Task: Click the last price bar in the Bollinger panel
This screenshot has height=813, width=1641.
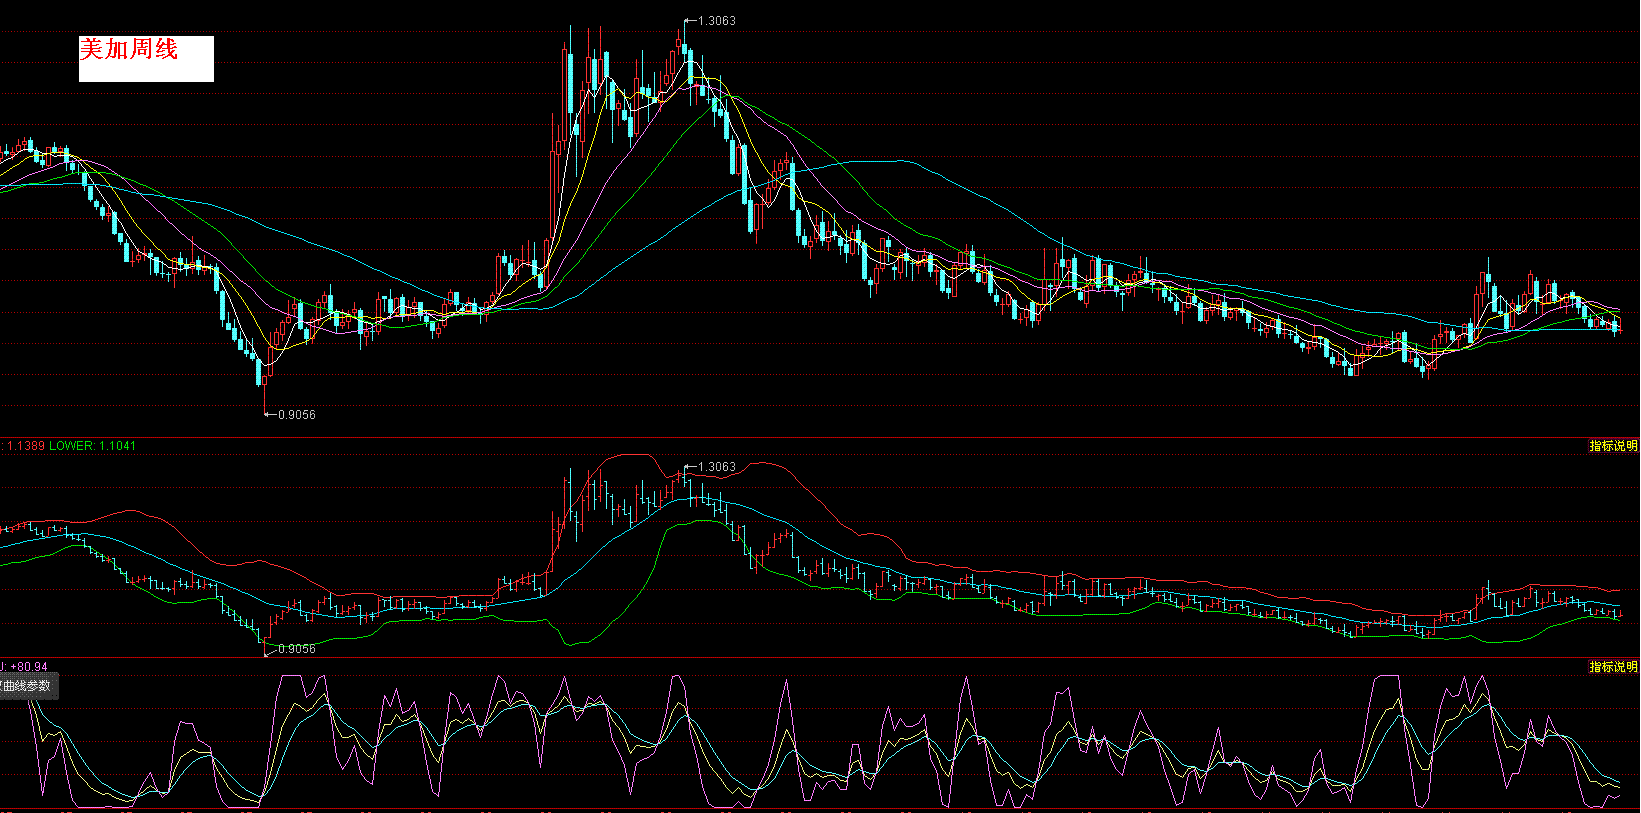Action: (x=1619, y=613)
